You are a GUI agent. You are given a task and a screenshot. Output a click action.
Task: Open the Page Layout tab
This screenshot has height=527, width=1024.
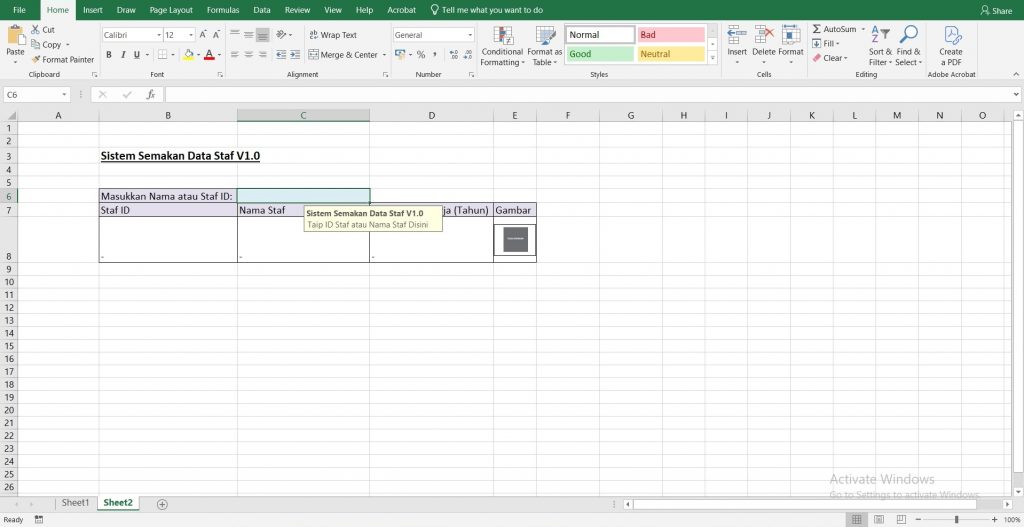(x=171, y=10)
